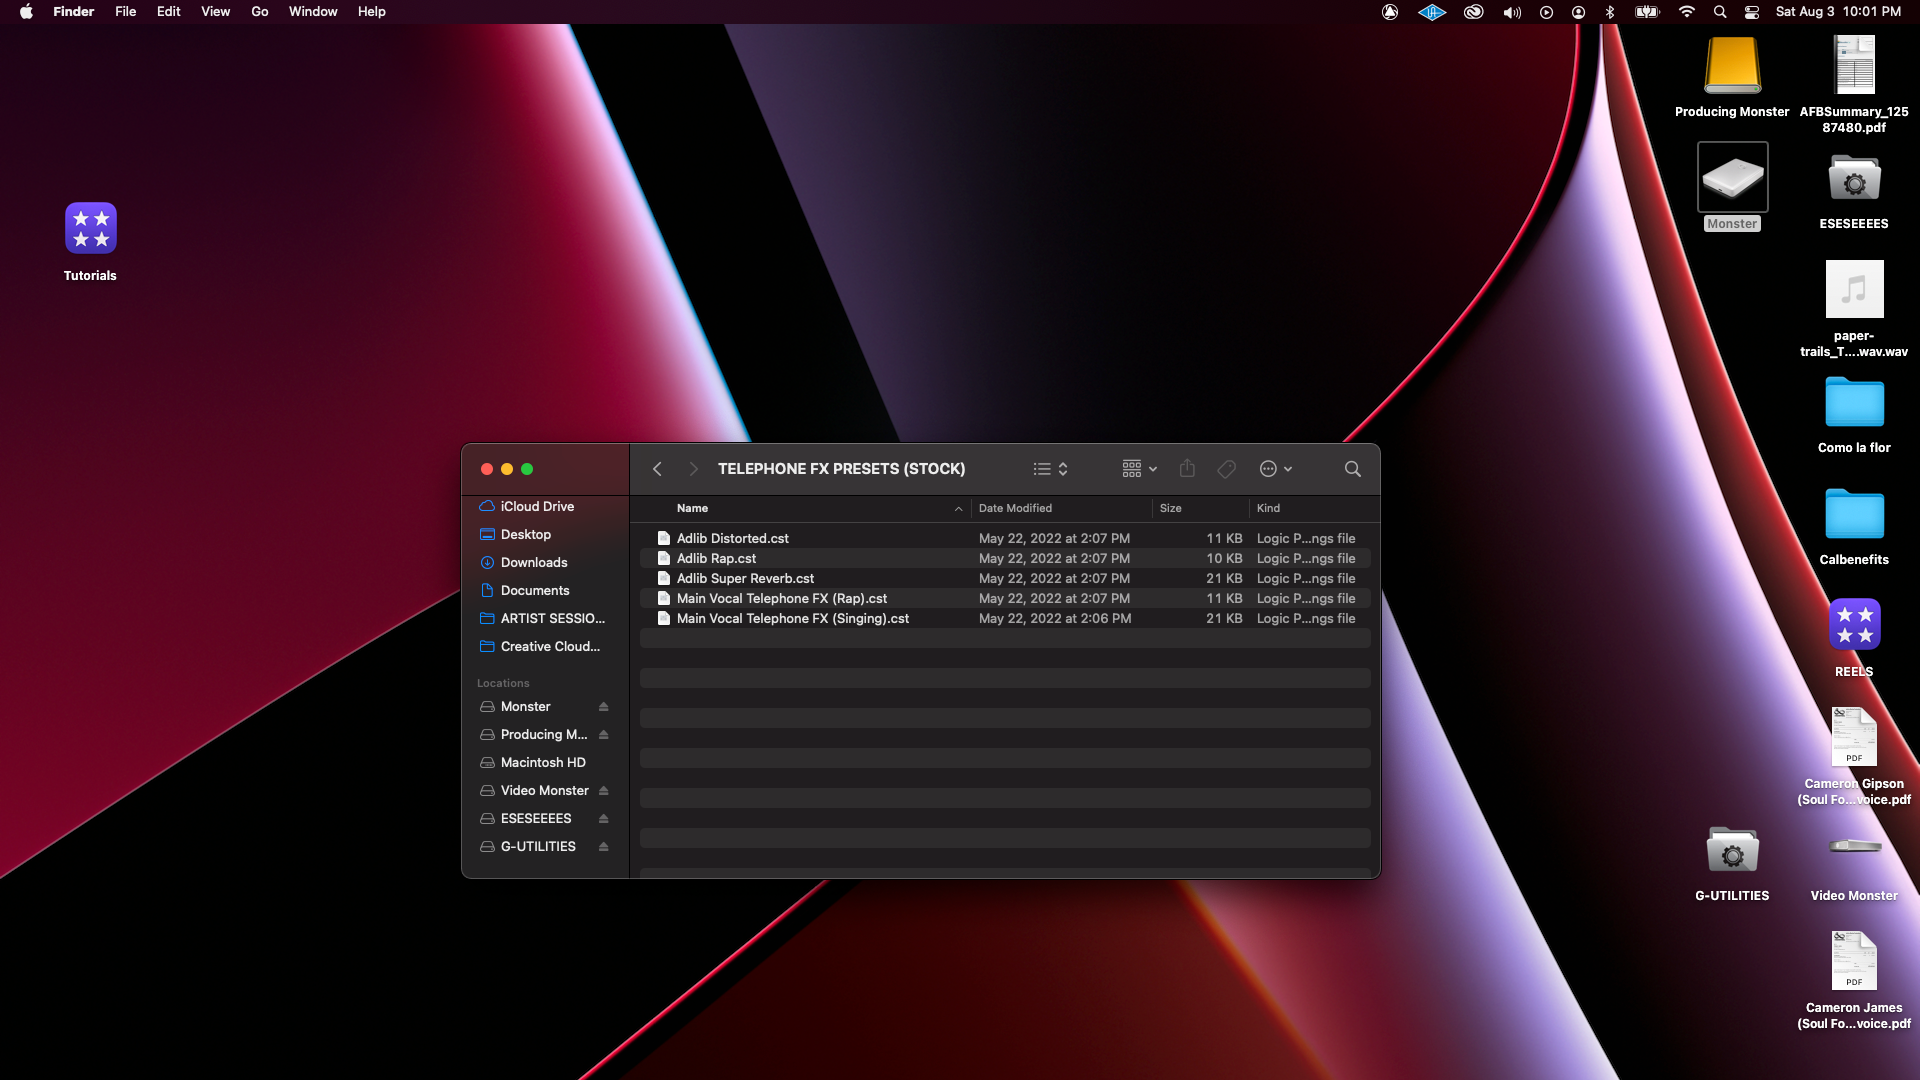
Task: Open Finder search magnifier icon
Action: click(1352, 469)
